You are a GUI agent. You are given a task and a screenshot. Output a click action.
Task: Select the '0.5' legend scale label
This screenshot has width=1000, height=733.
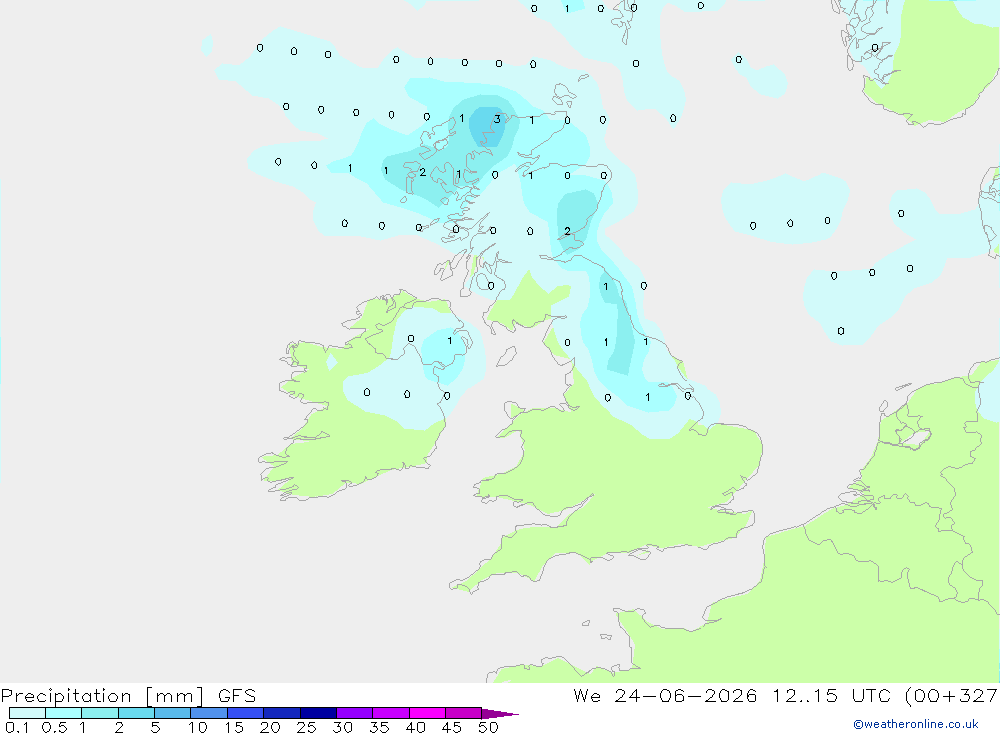tap(54, 727)
